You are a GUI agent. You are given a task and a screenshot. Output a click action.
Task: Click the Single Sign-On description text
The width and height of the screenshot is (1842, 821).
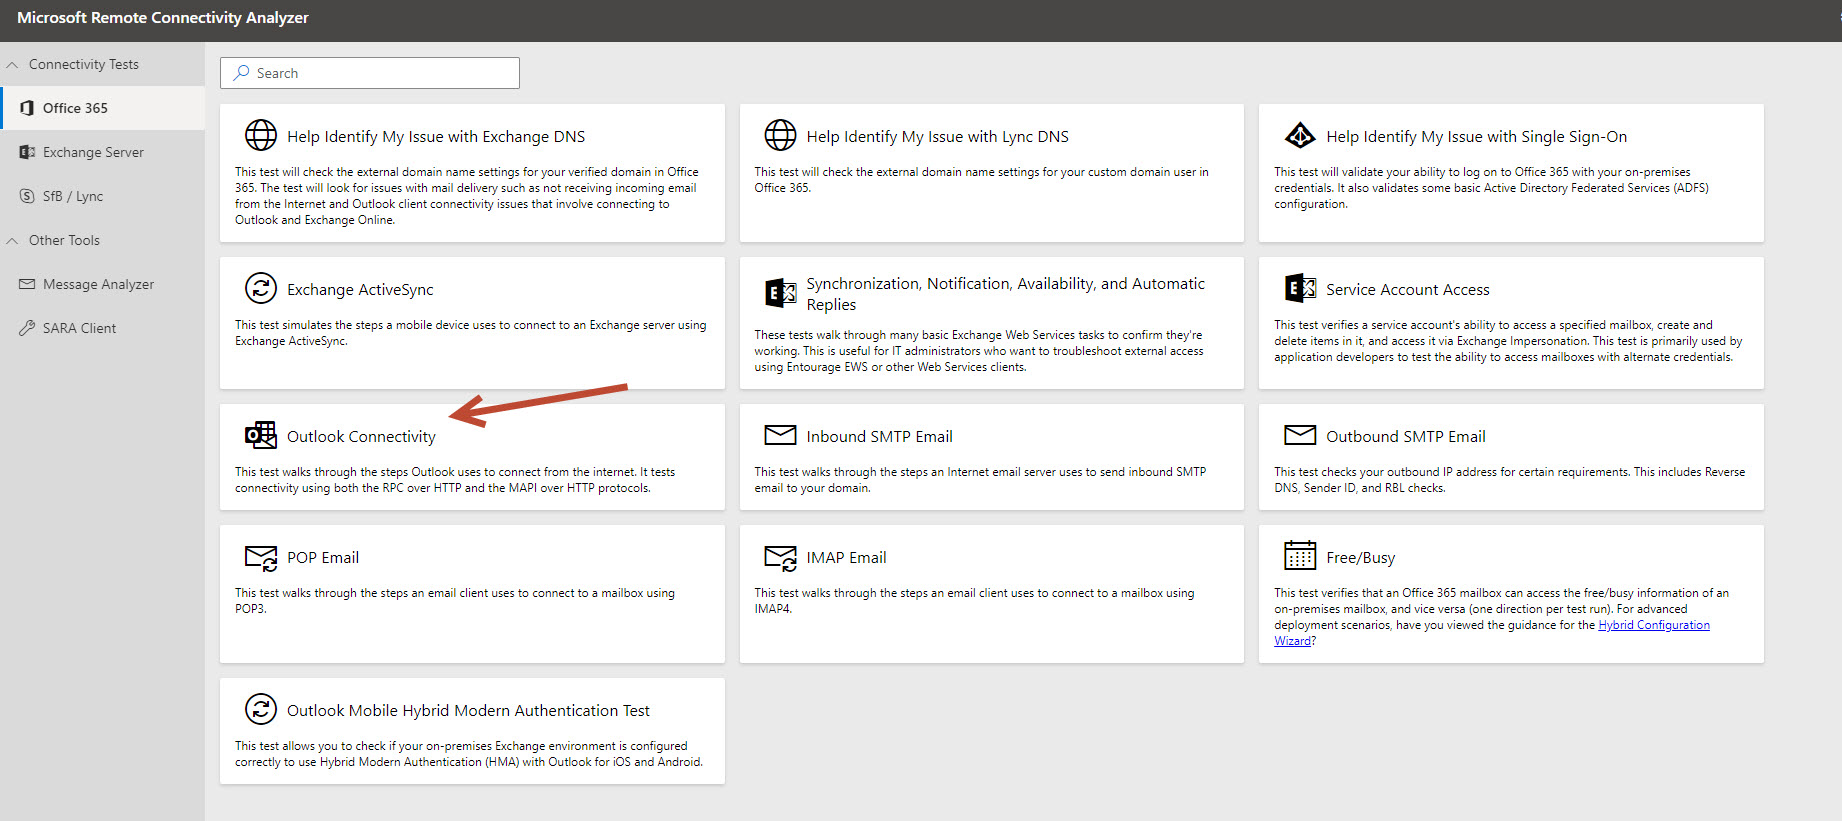(x=1491, y=188)
